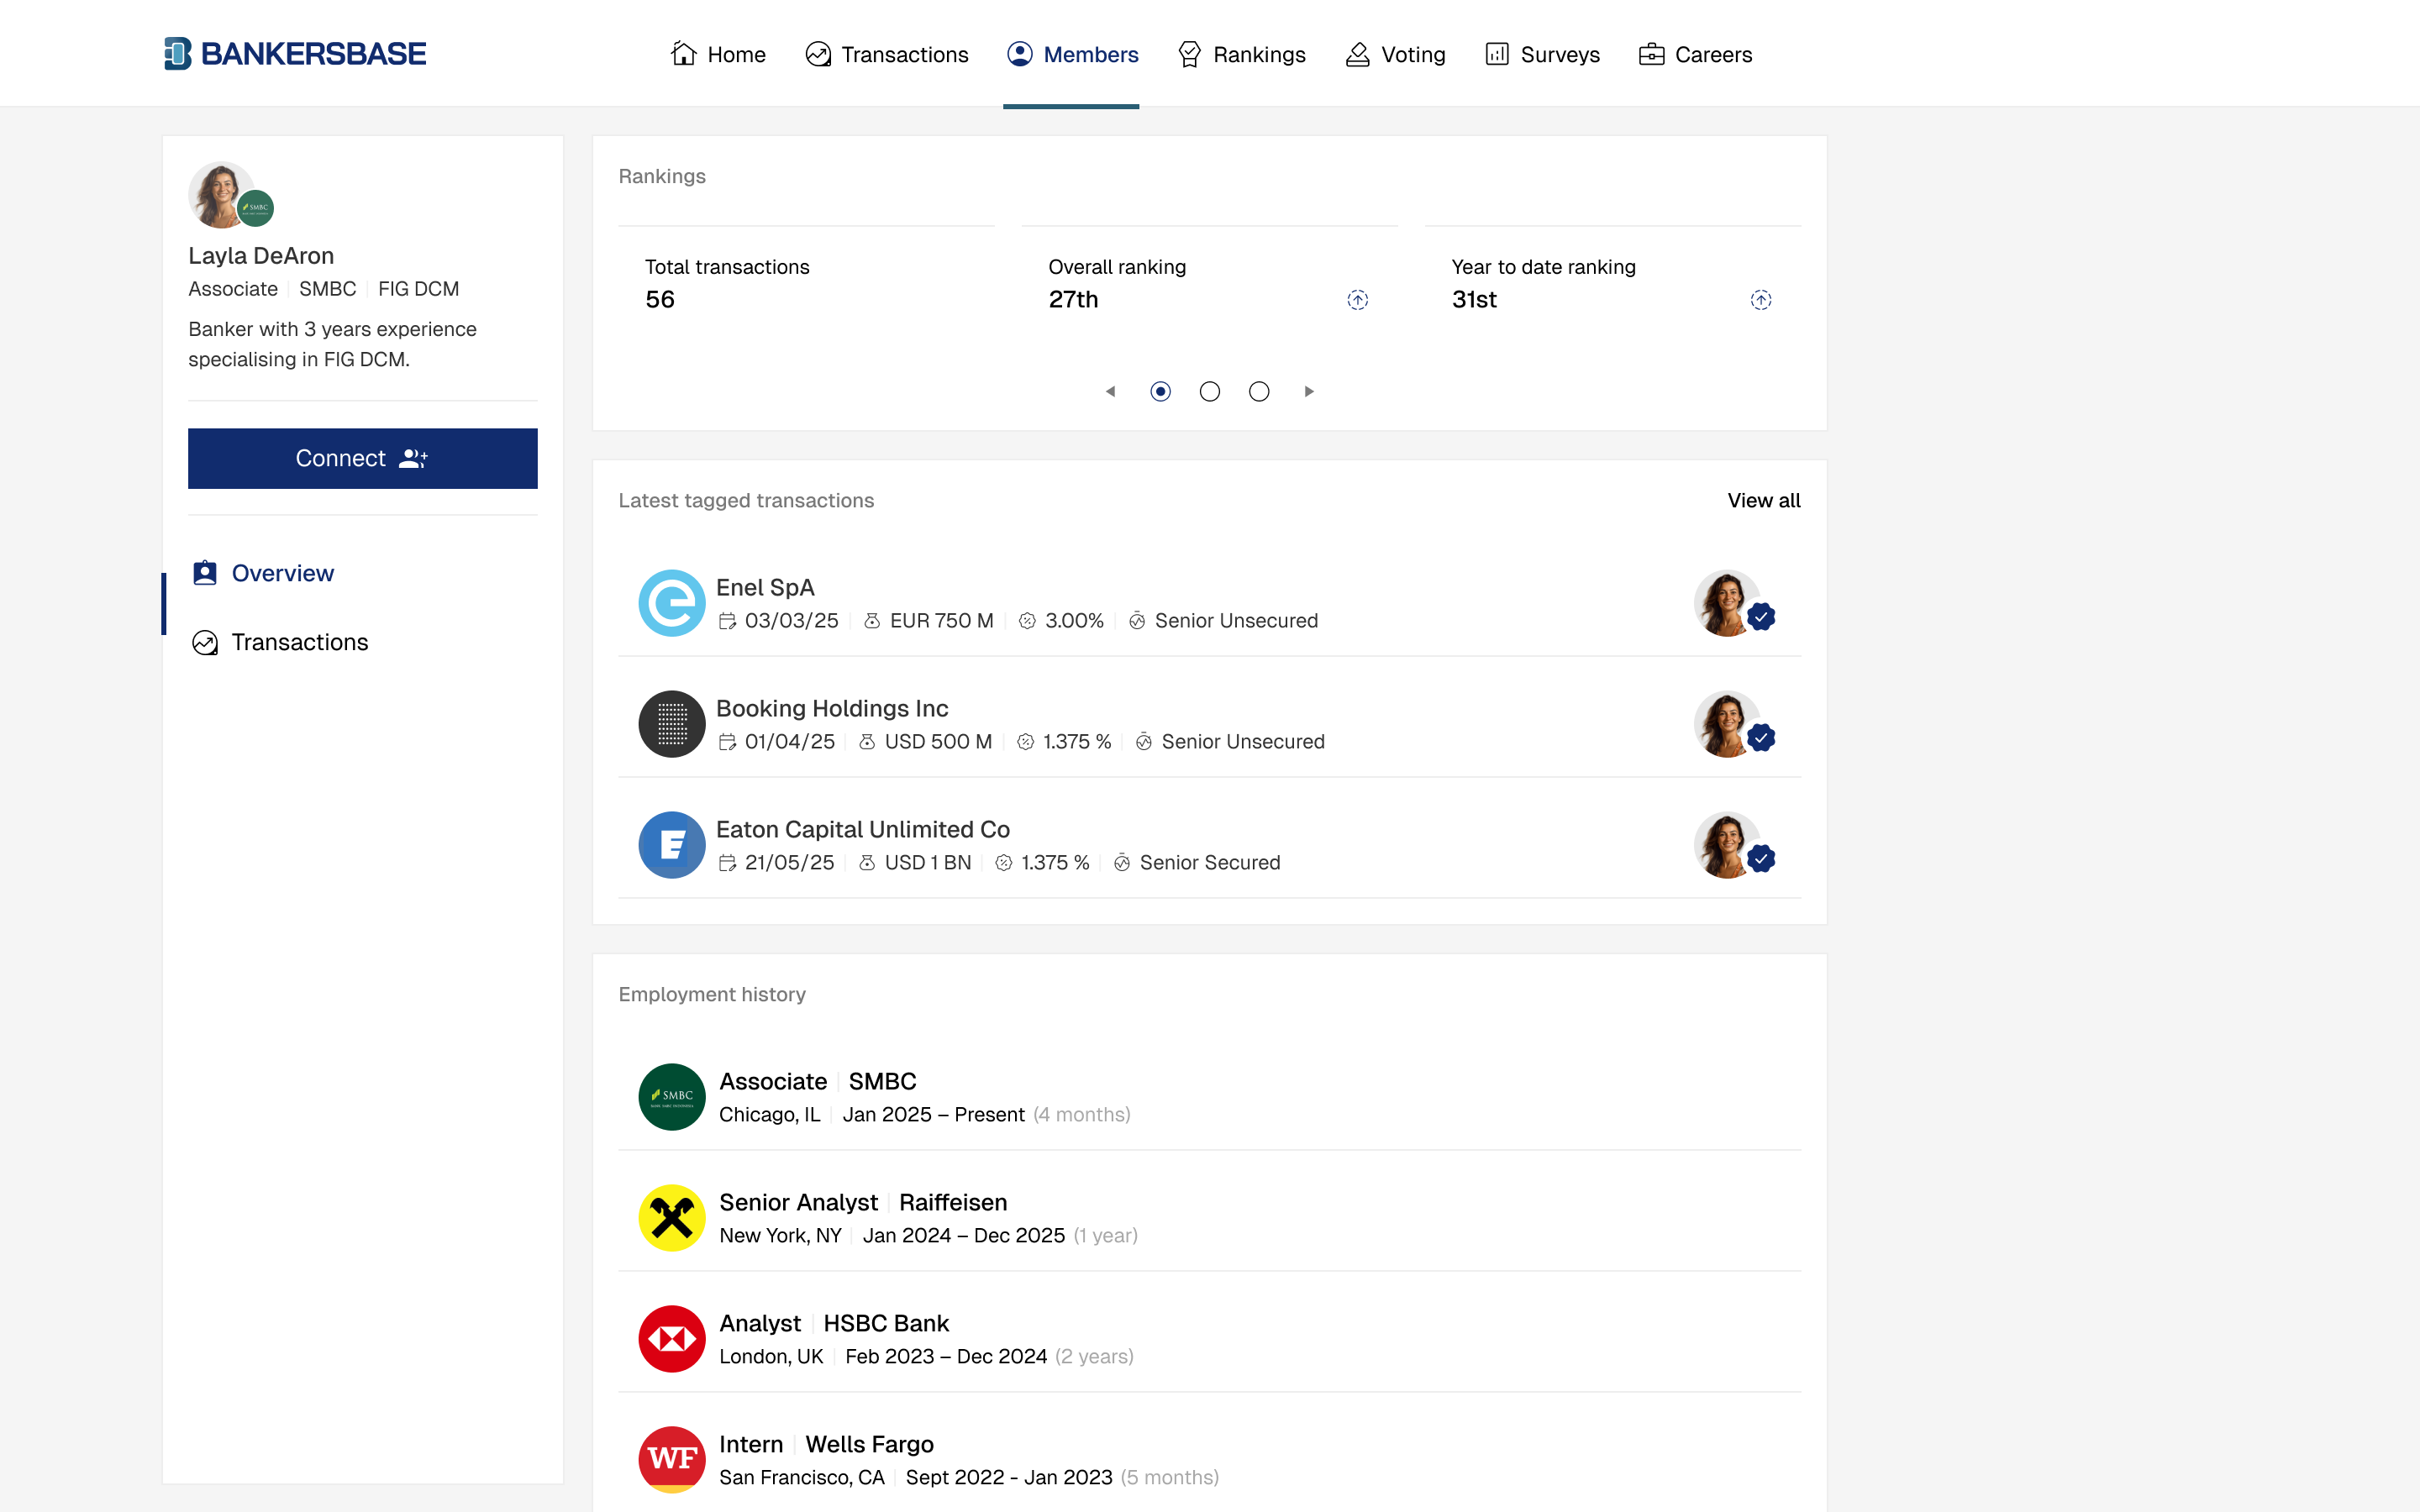Screen dimensions: 2420x1512
Task: Click the Raiffeisen logo icon
Action: [x=672, y=1218]
